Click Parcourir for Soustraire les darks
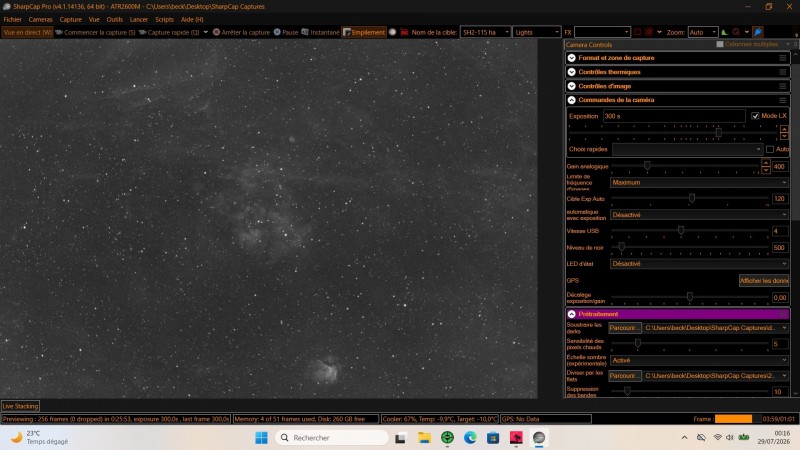 624,328
